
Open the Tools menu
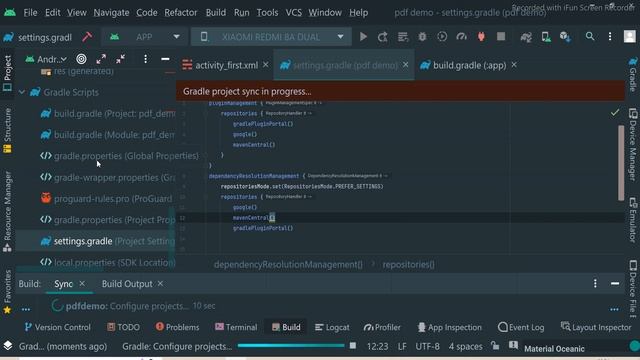(267, 13)
